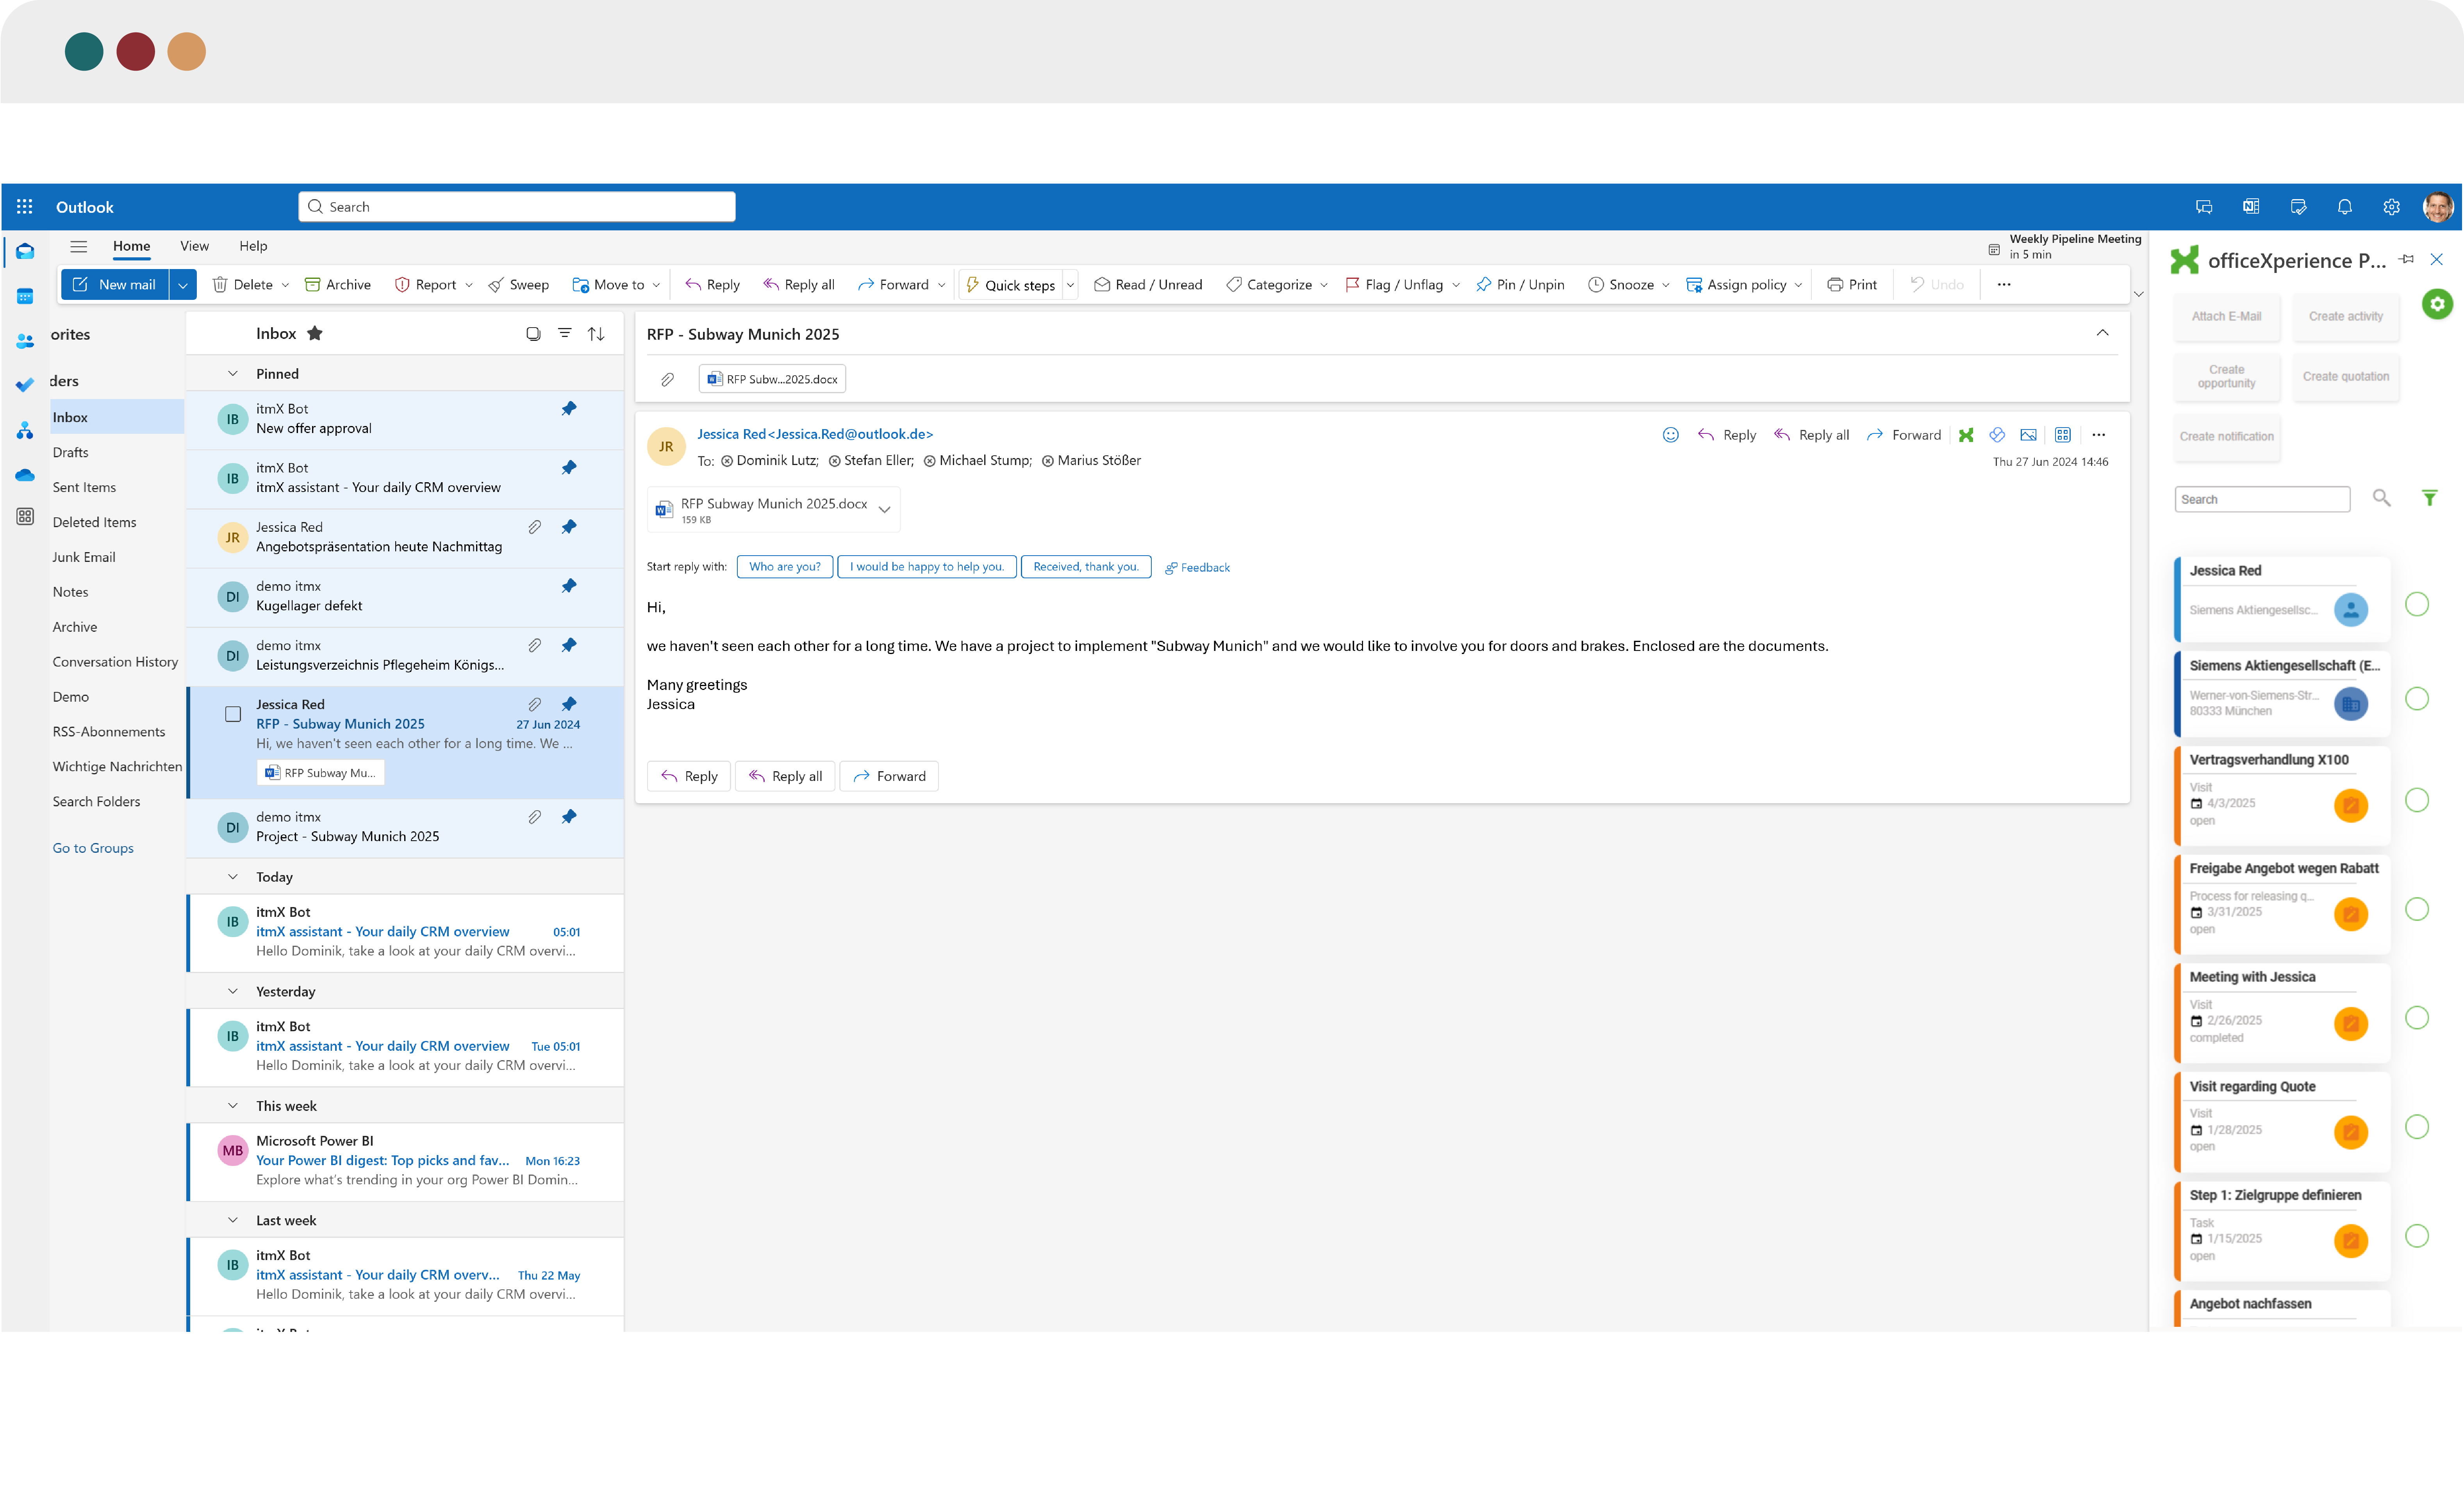Expand the Quick steps dropdown arrow

pos(1070,285)
